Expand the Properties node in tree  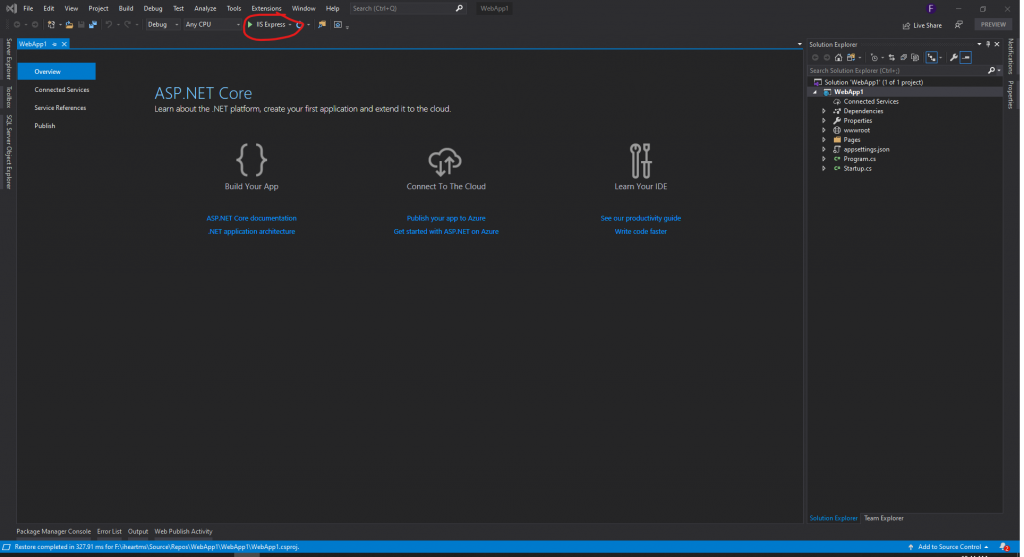[x=824, y=121]
